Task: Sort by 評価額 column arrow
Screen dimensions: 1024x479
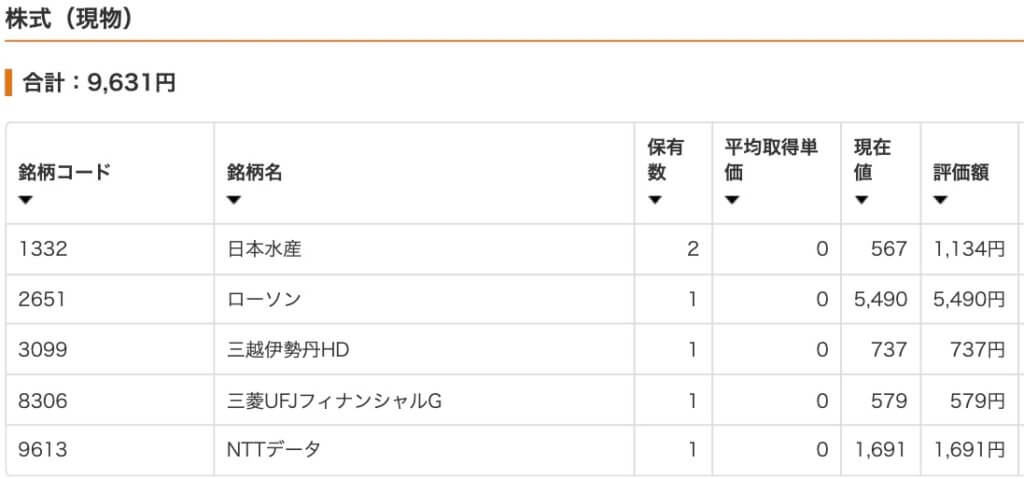Action: 940,201
